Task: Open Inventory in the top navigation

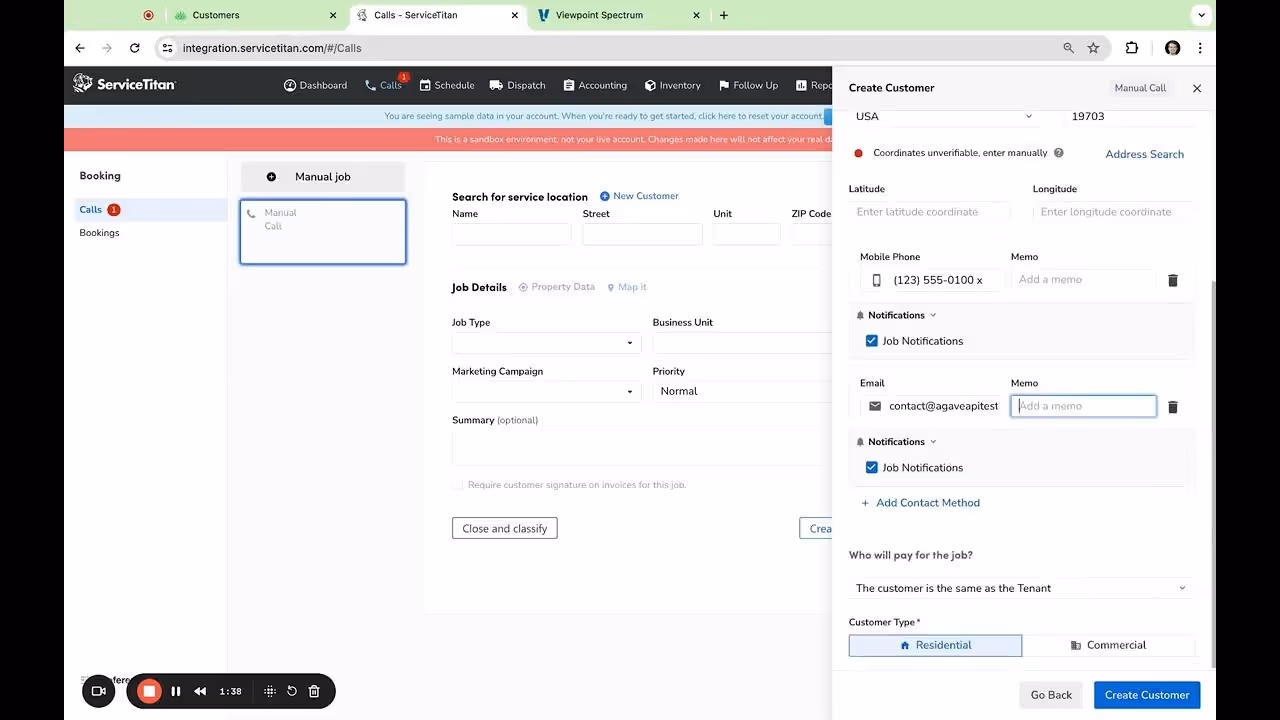Action: coord(673,85)
